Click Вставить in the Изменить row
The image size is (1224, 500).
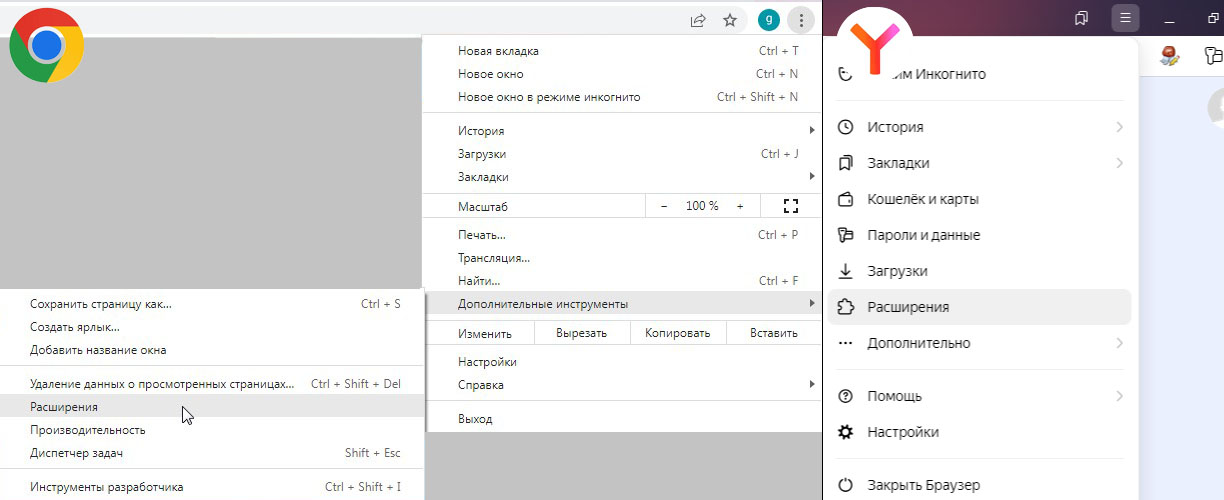pos(773,334)
